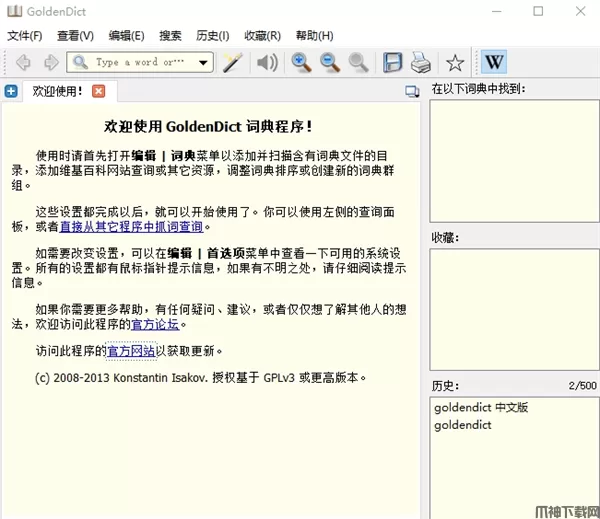The image size is (600, 519).
Task: Open the 历史(I) menu
Action: (212, 35)
